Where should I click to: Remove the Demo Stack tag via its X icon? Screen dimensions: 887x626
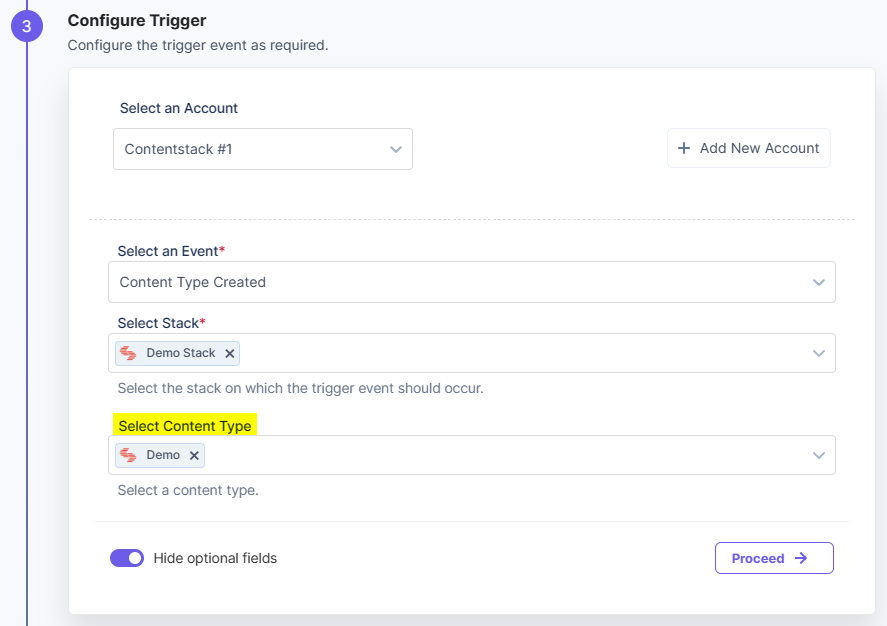click(229, 353)
